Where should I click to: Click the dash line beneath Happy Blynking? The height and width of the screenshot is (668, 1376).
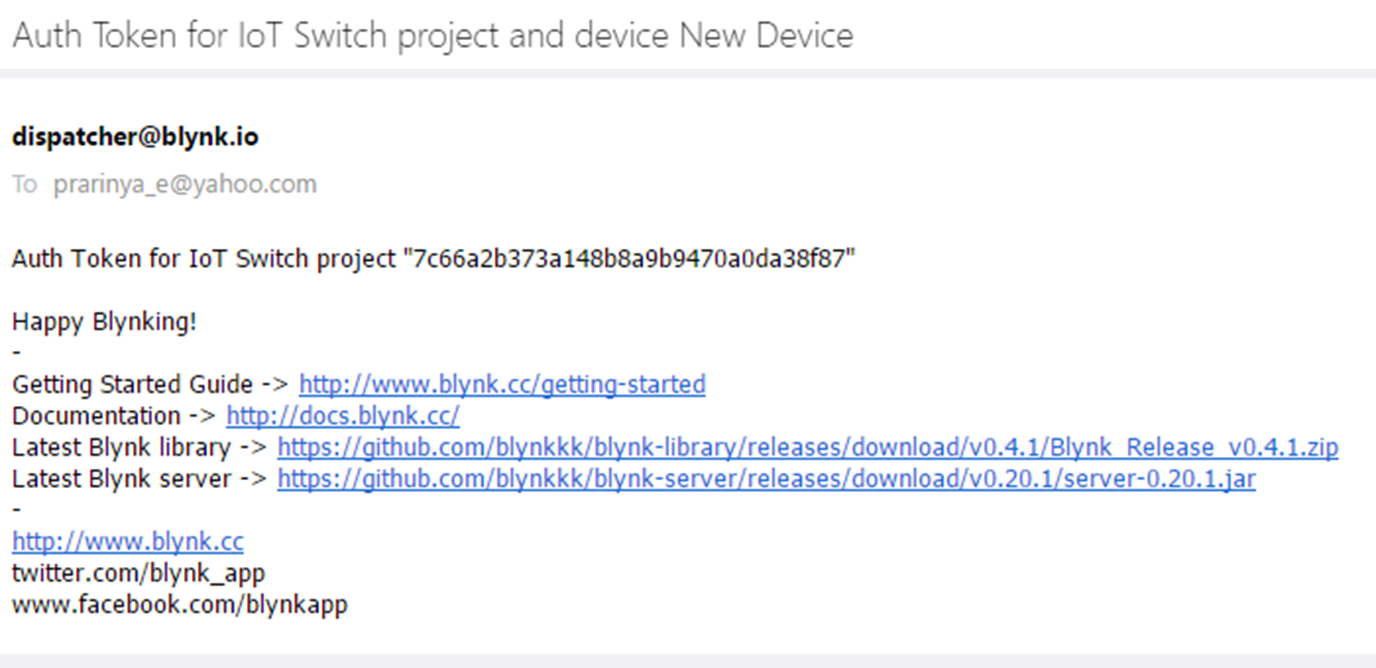click(16, 353)
